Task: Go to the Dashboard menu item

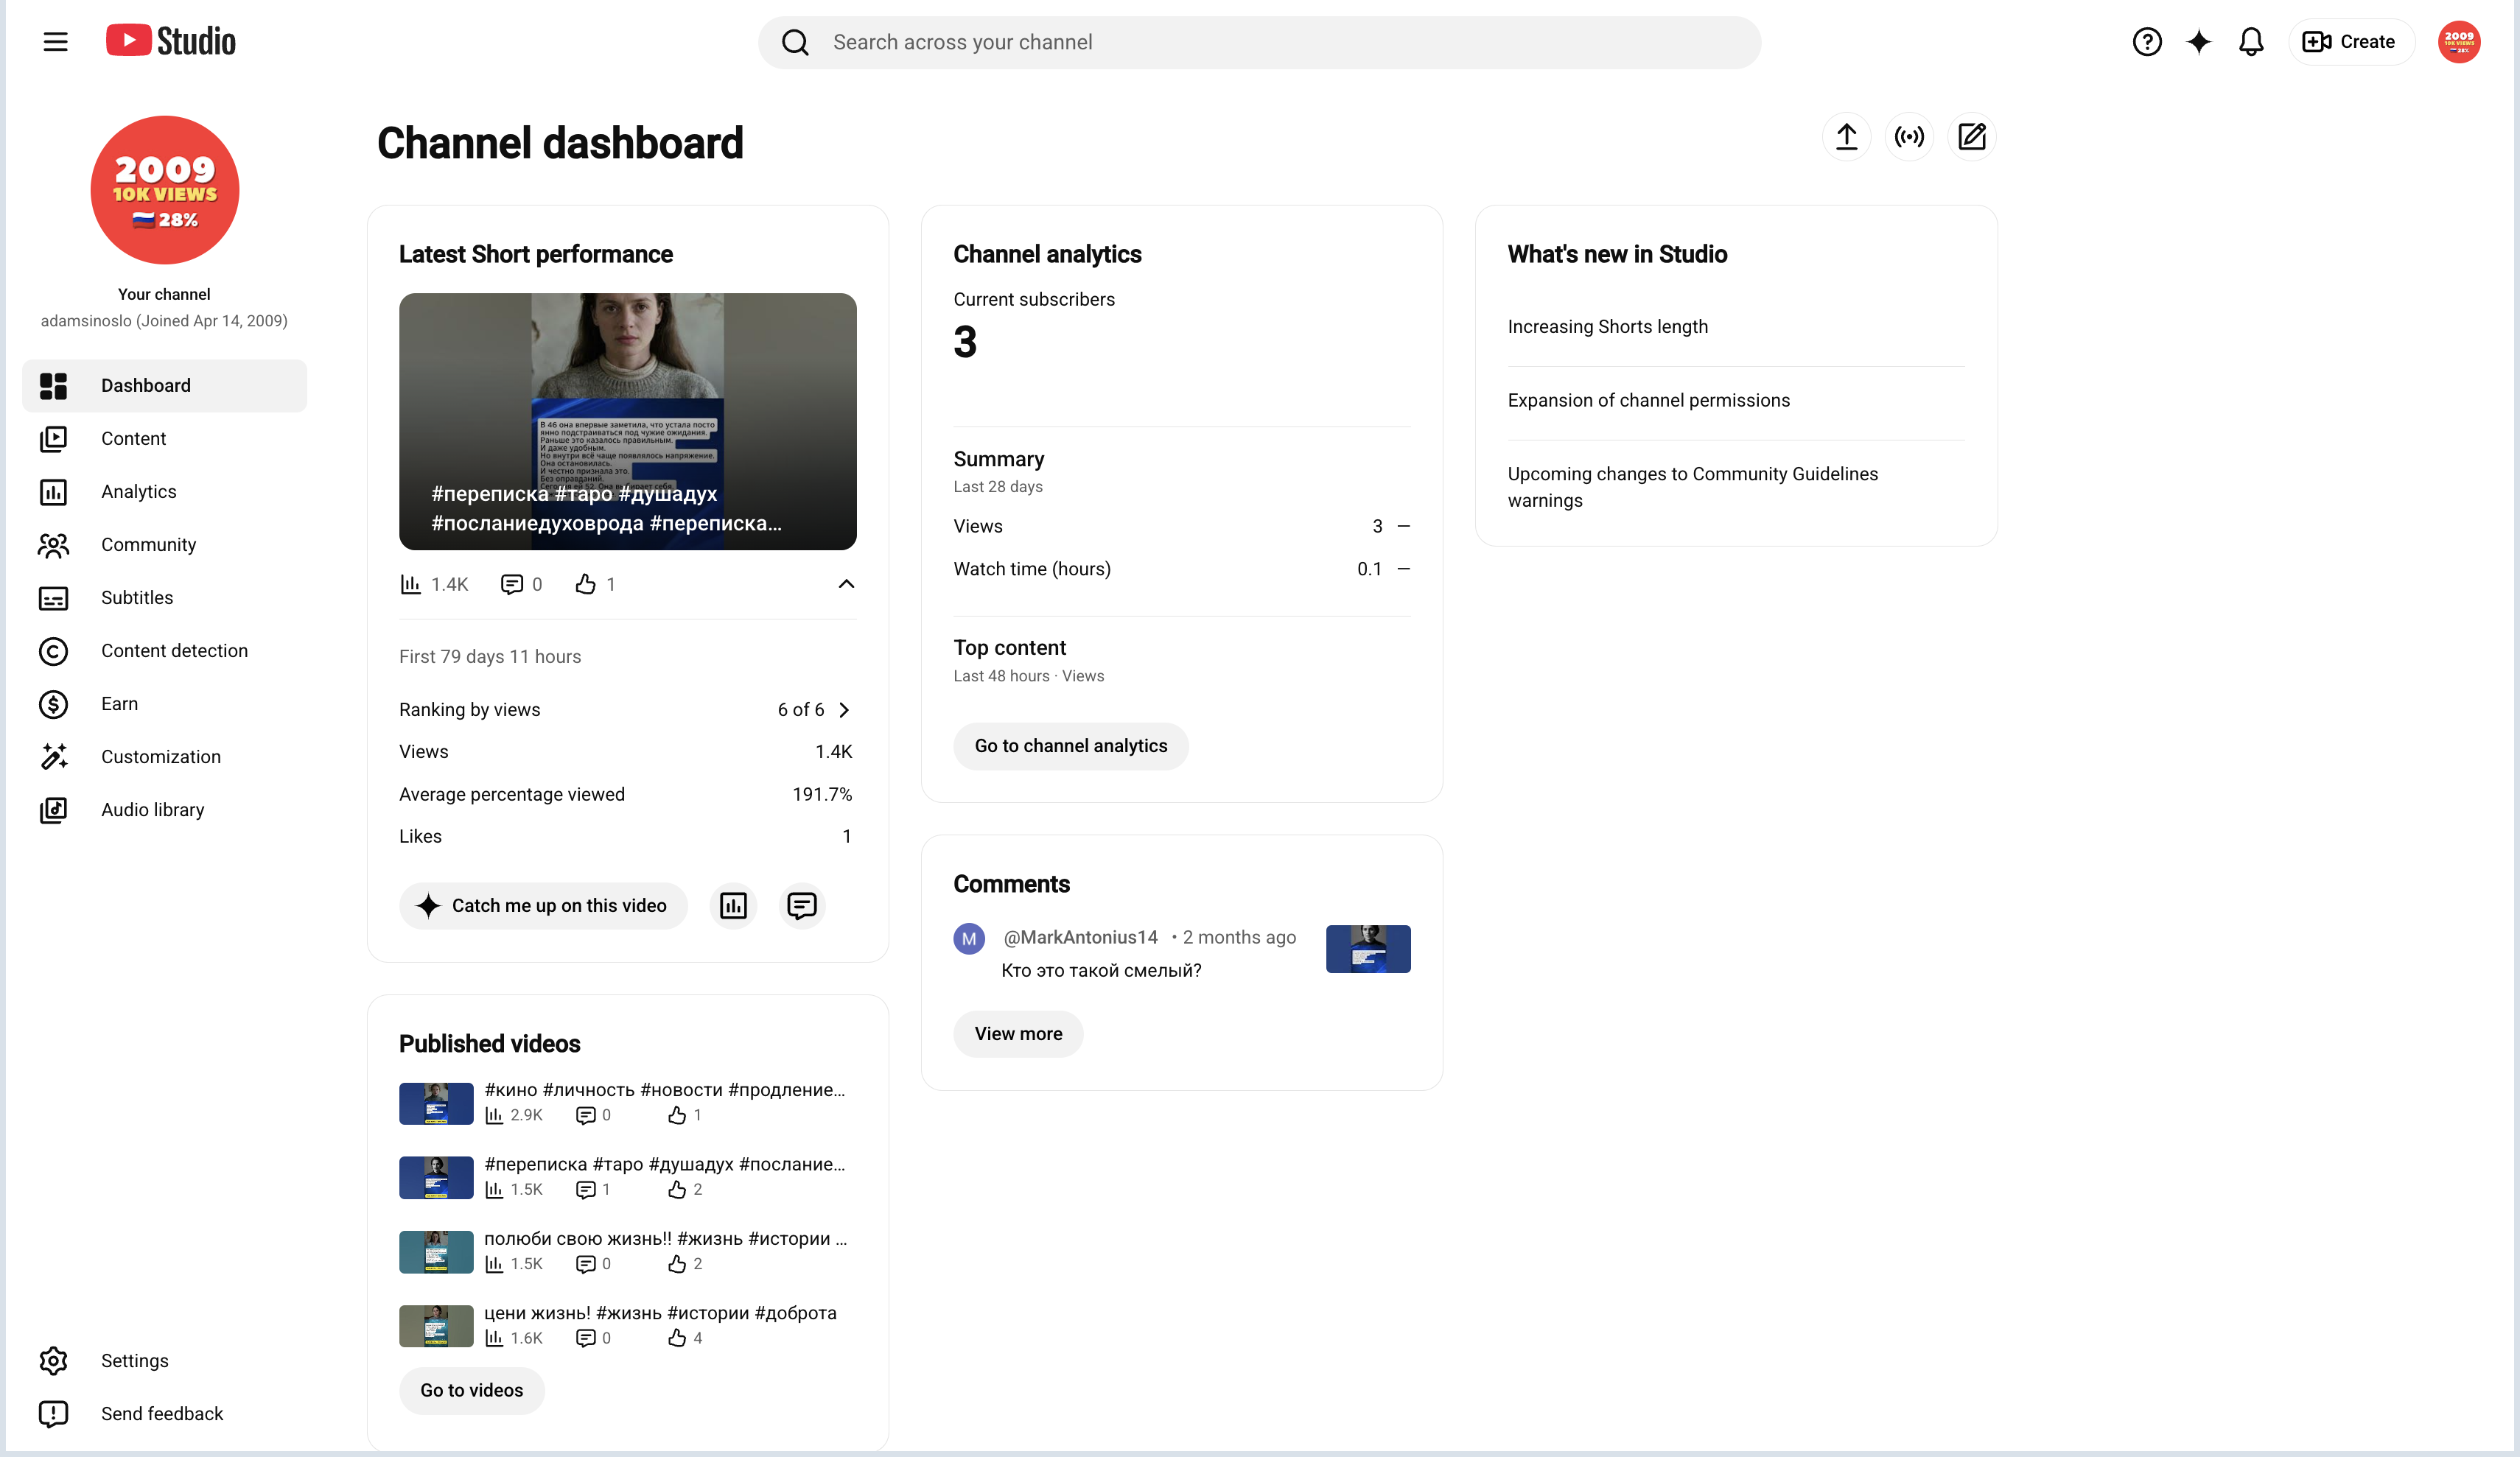Action: (x=165, y=386)
